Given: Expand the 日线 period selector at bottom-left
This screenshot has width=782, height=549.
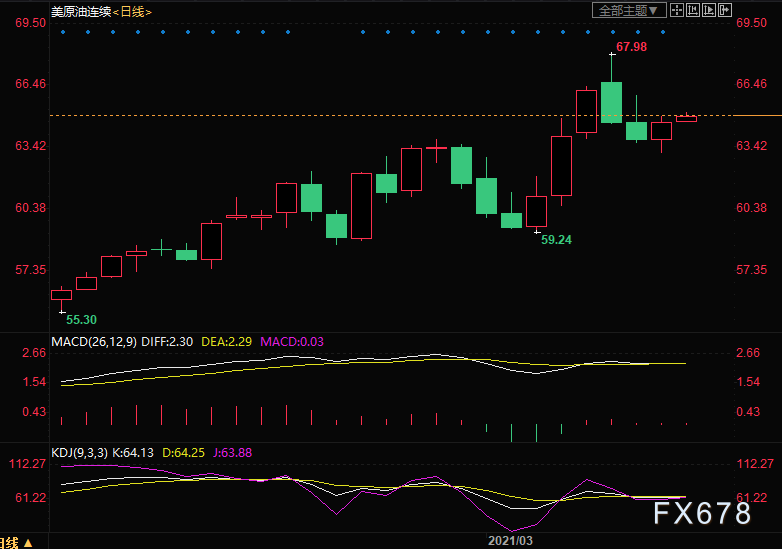Looking at the screenshot, I should click(14, 541).
